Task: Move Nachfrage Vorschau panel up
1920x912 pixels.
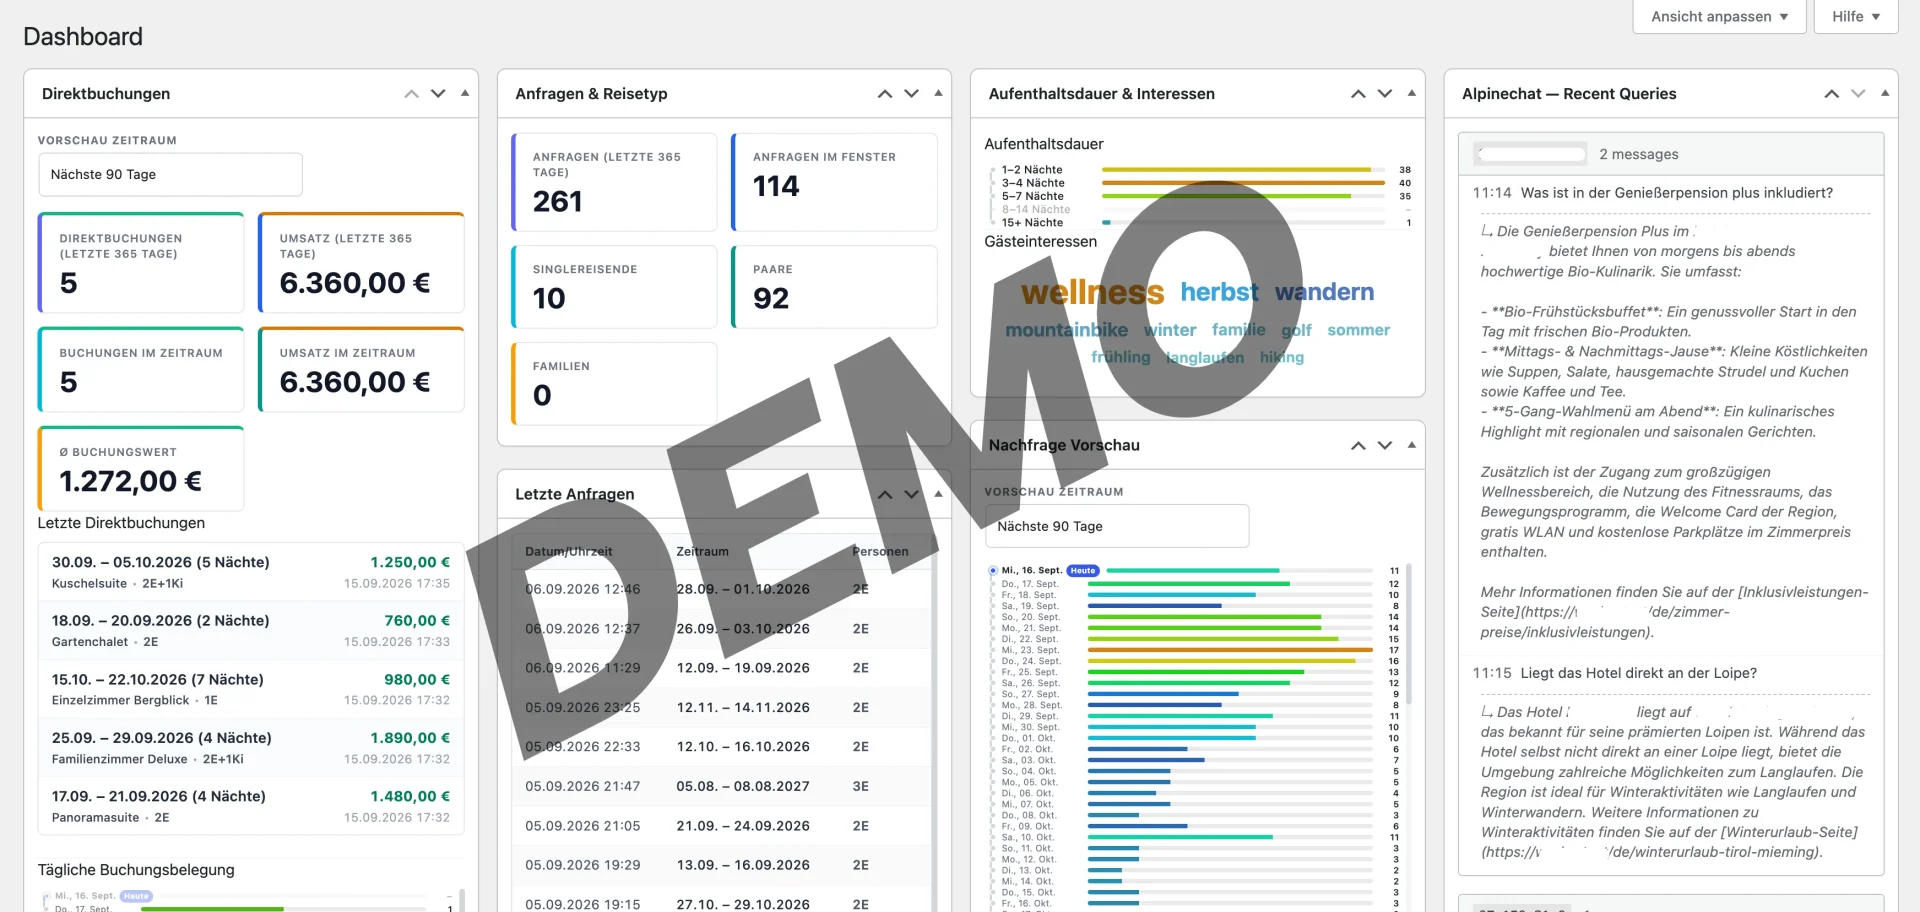Action: click(1358, 446)
